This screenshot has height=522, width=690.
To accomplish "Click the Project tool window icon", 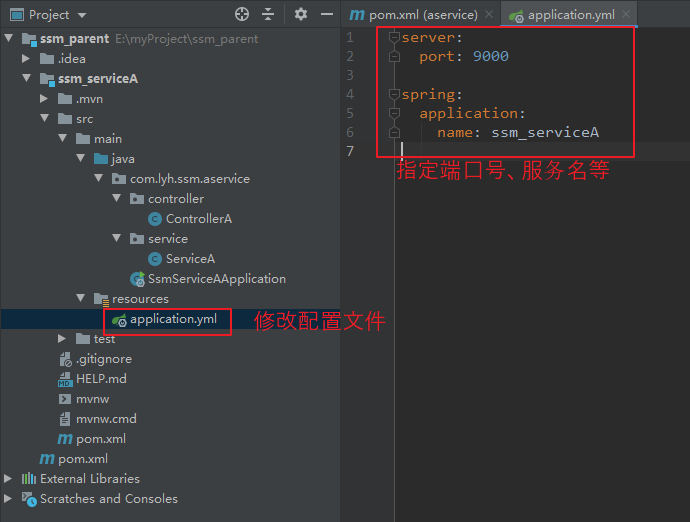I will click(x=17, y=15).
